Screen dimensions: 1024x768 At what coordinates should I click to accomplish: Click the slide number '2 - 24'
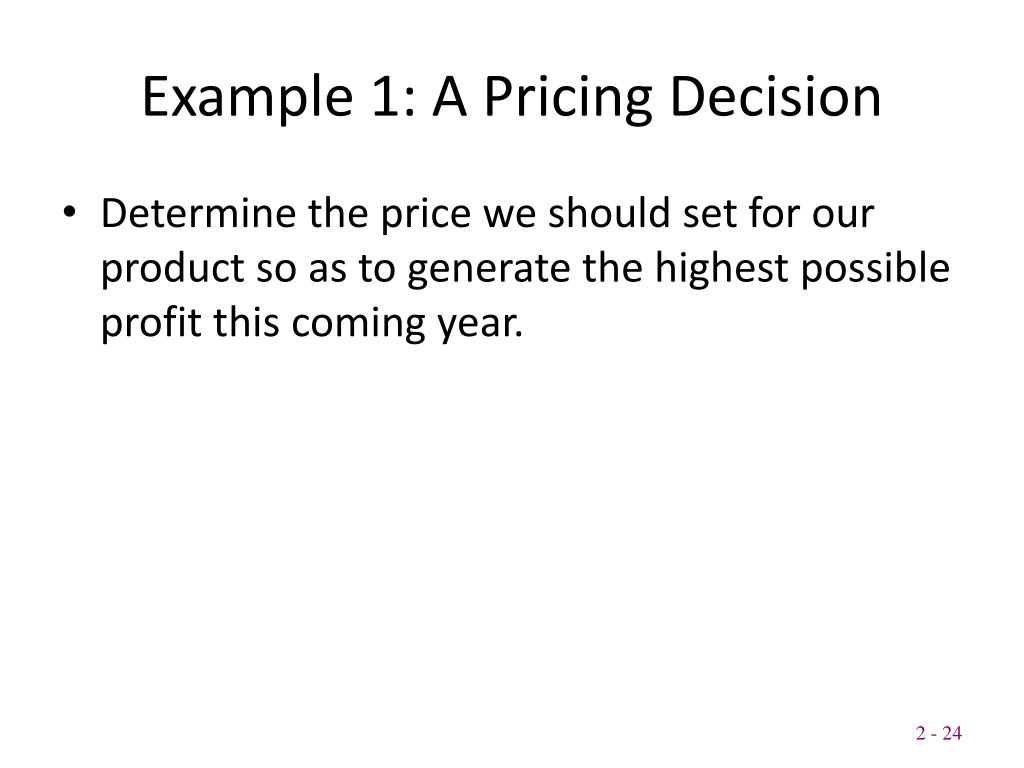tap(938, 733)
